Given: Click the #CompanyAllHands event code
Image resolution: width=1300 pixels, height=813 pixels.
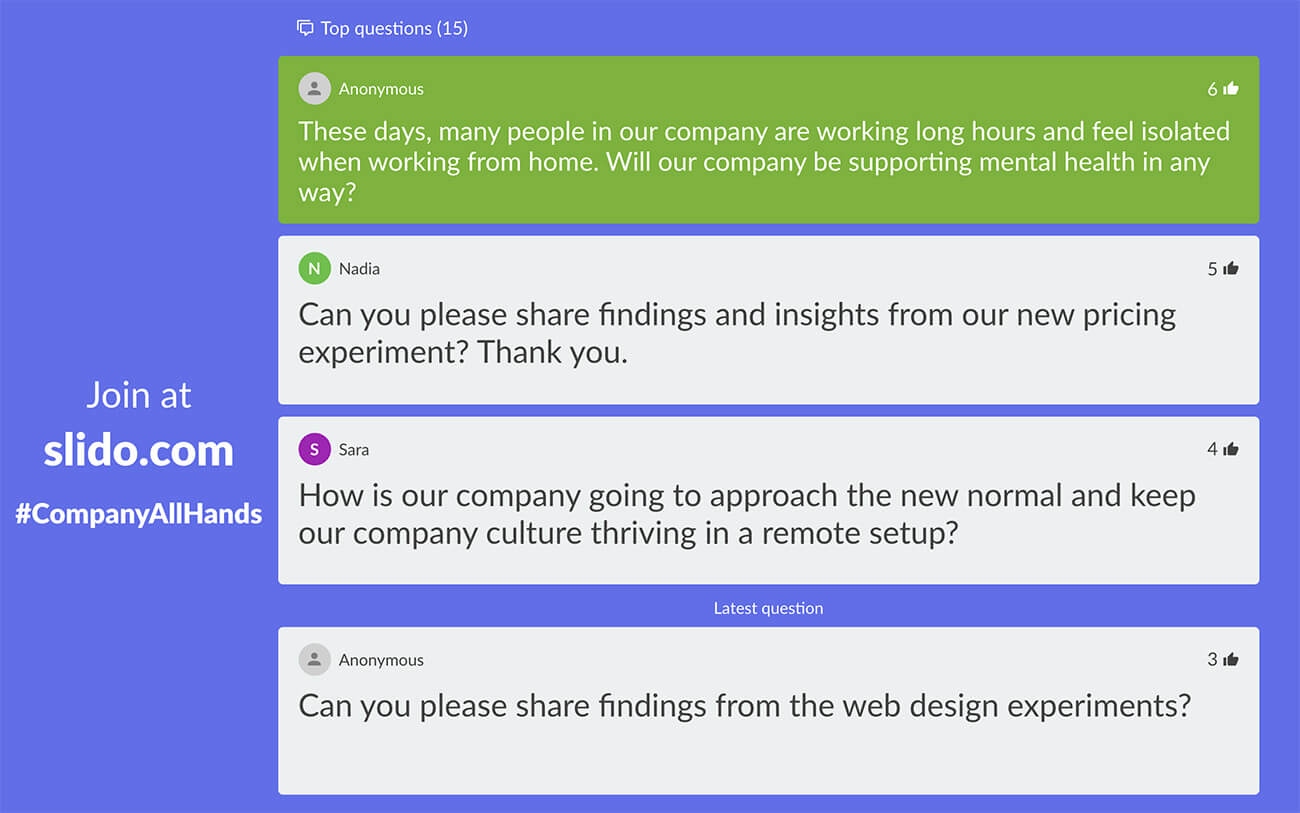Looking at the screenshot, I should tap(138, 515).
